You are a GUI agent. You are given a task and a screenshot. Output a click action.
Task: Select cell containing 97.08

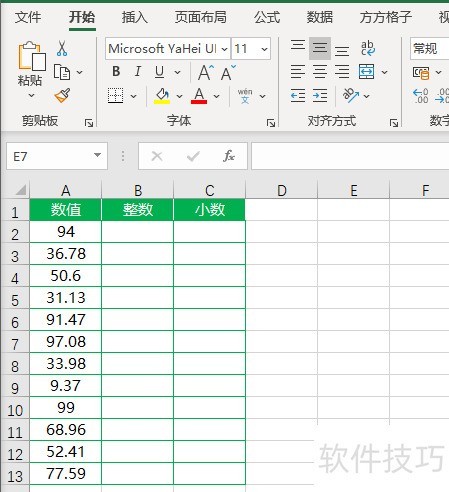click(66, 342)
